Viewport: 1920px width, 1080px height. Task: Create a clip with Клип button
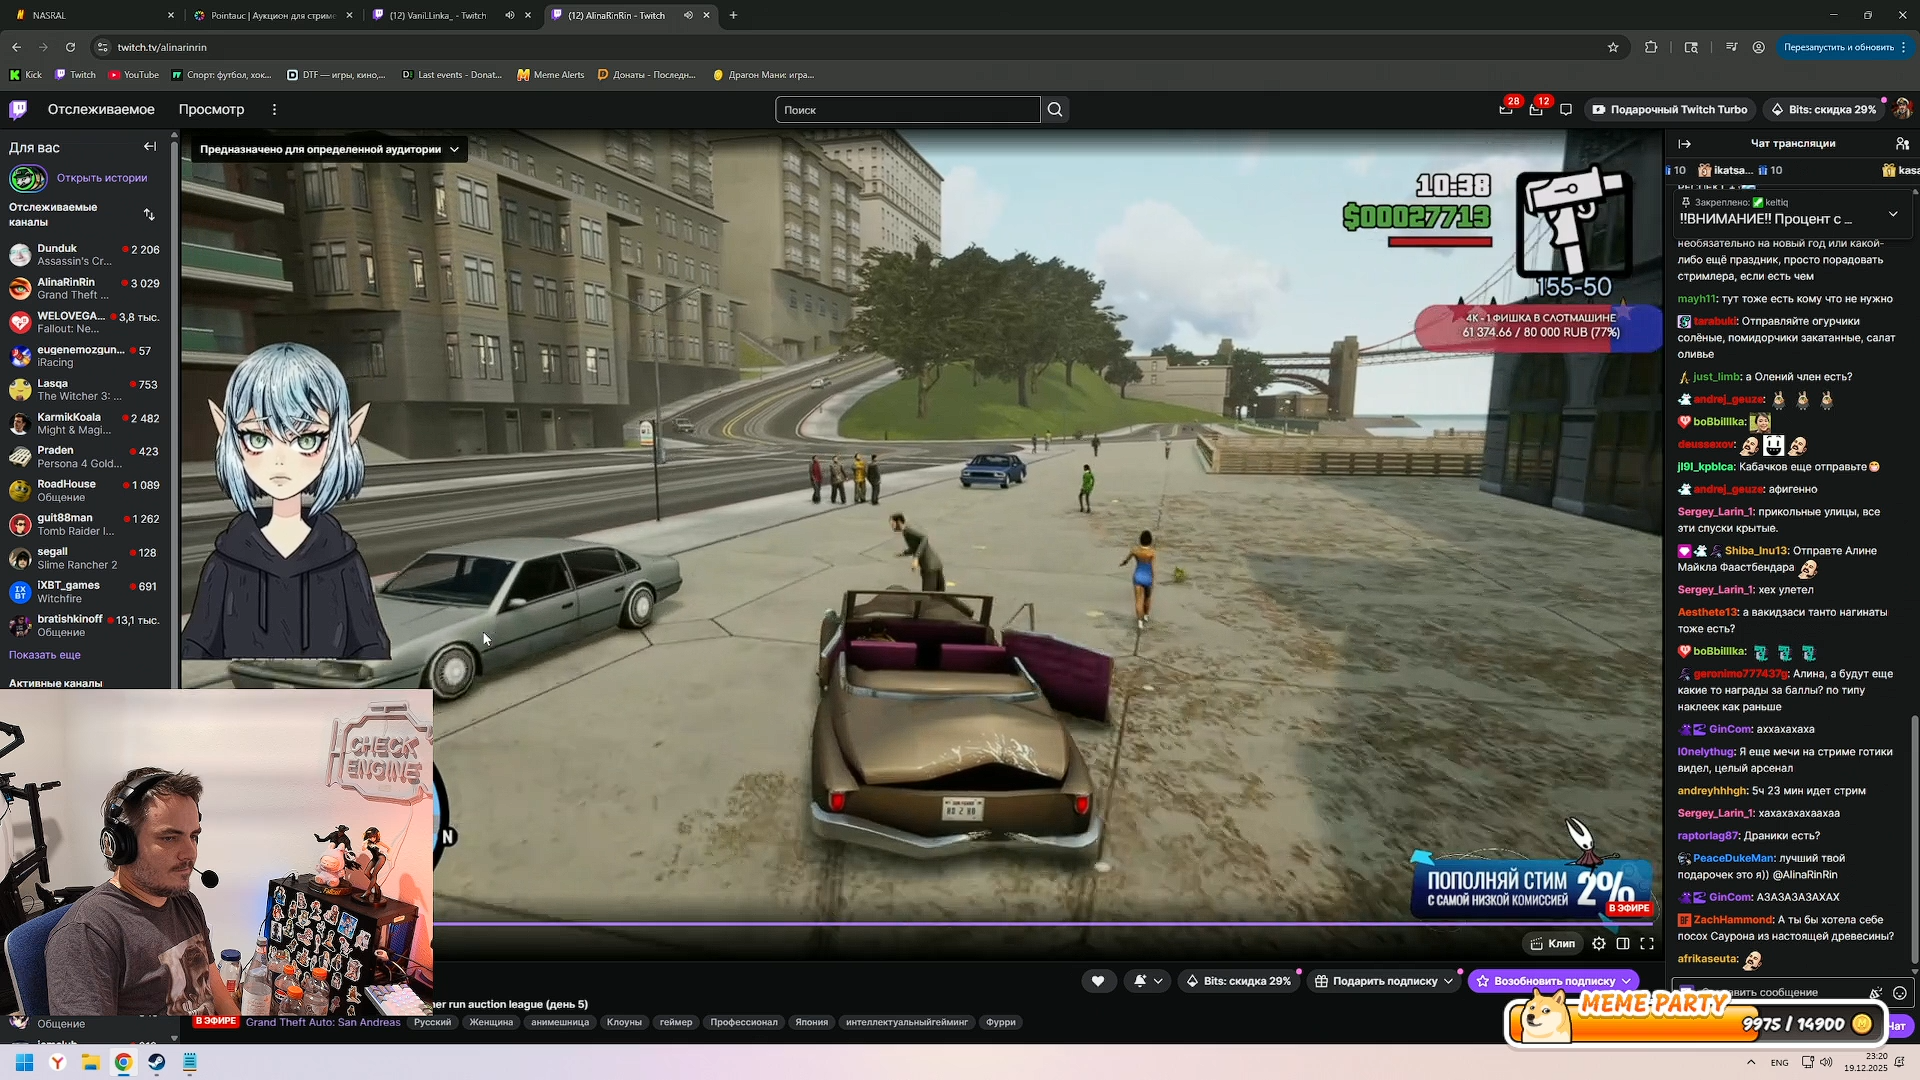coord(1551,943)
